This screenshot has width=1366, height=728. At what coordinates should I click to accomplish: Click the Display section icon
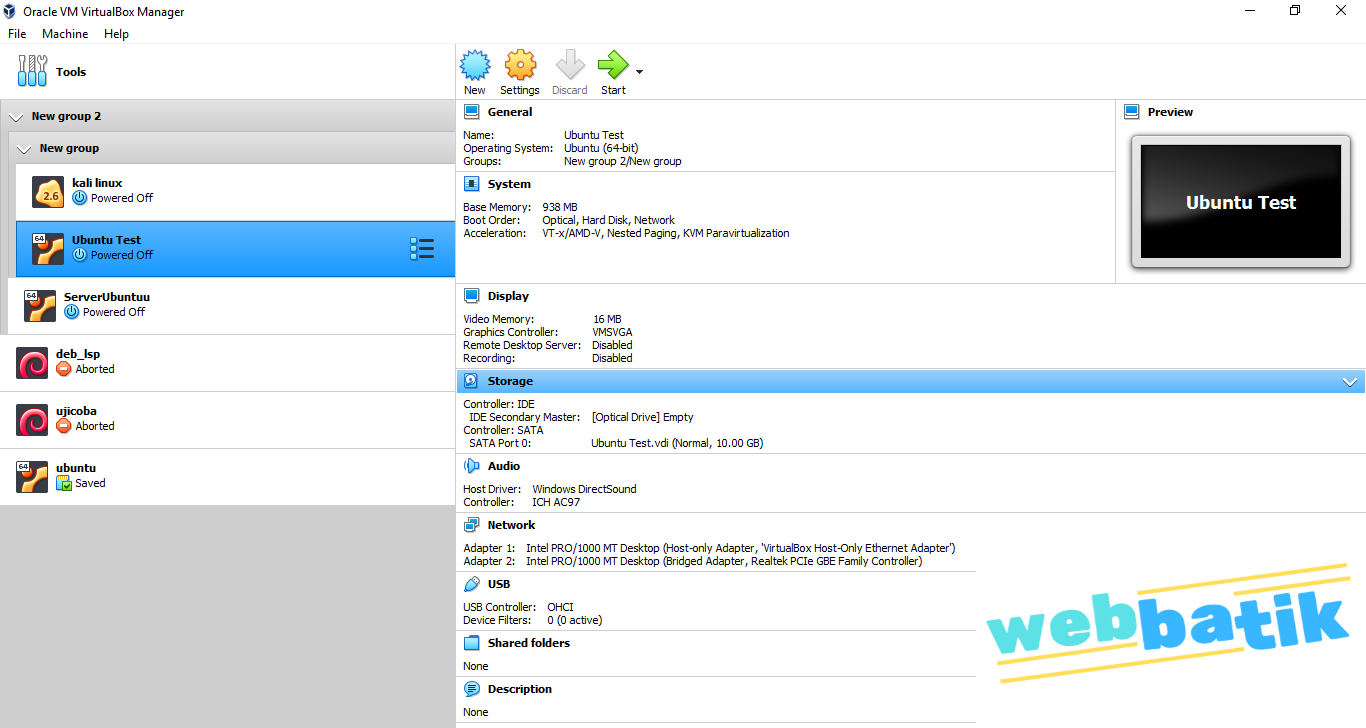click(472, 296)
